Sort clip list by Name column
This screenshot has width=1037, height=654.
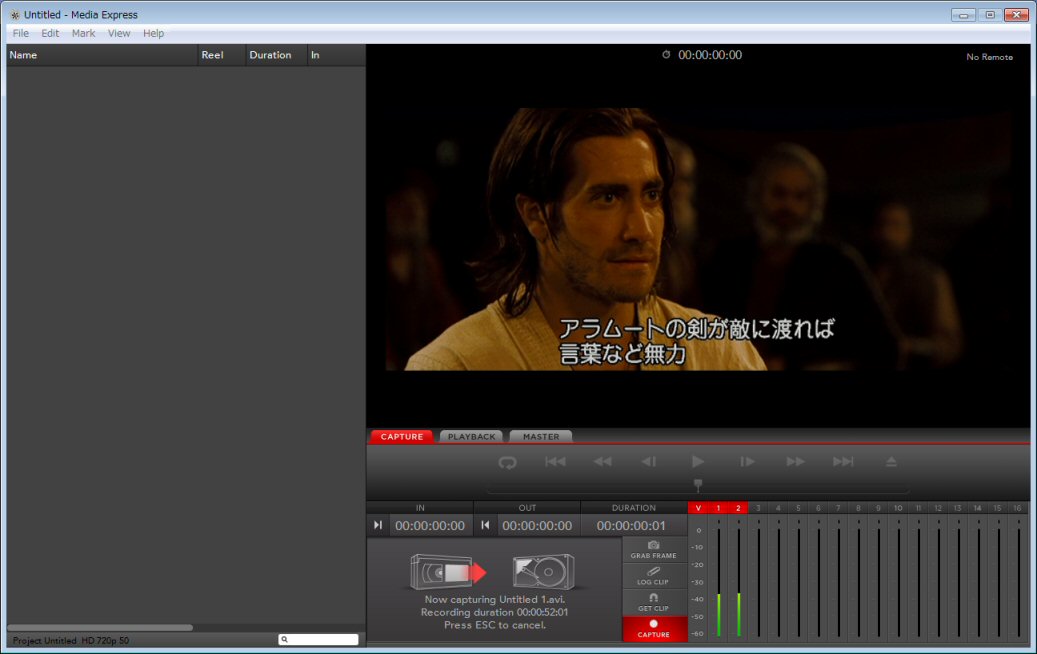coord(102,55)
